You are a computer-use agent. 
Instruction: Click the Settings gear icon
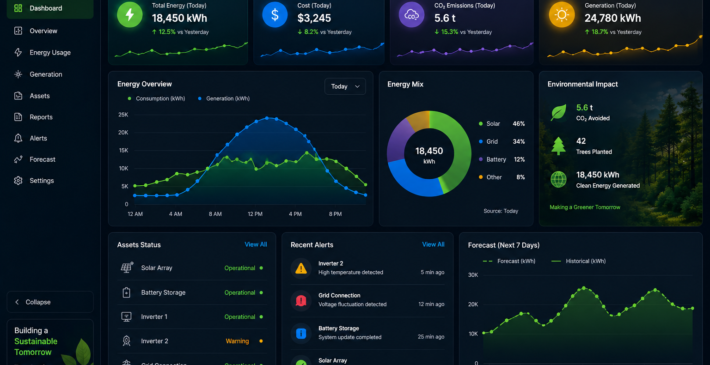coord(18,181)
